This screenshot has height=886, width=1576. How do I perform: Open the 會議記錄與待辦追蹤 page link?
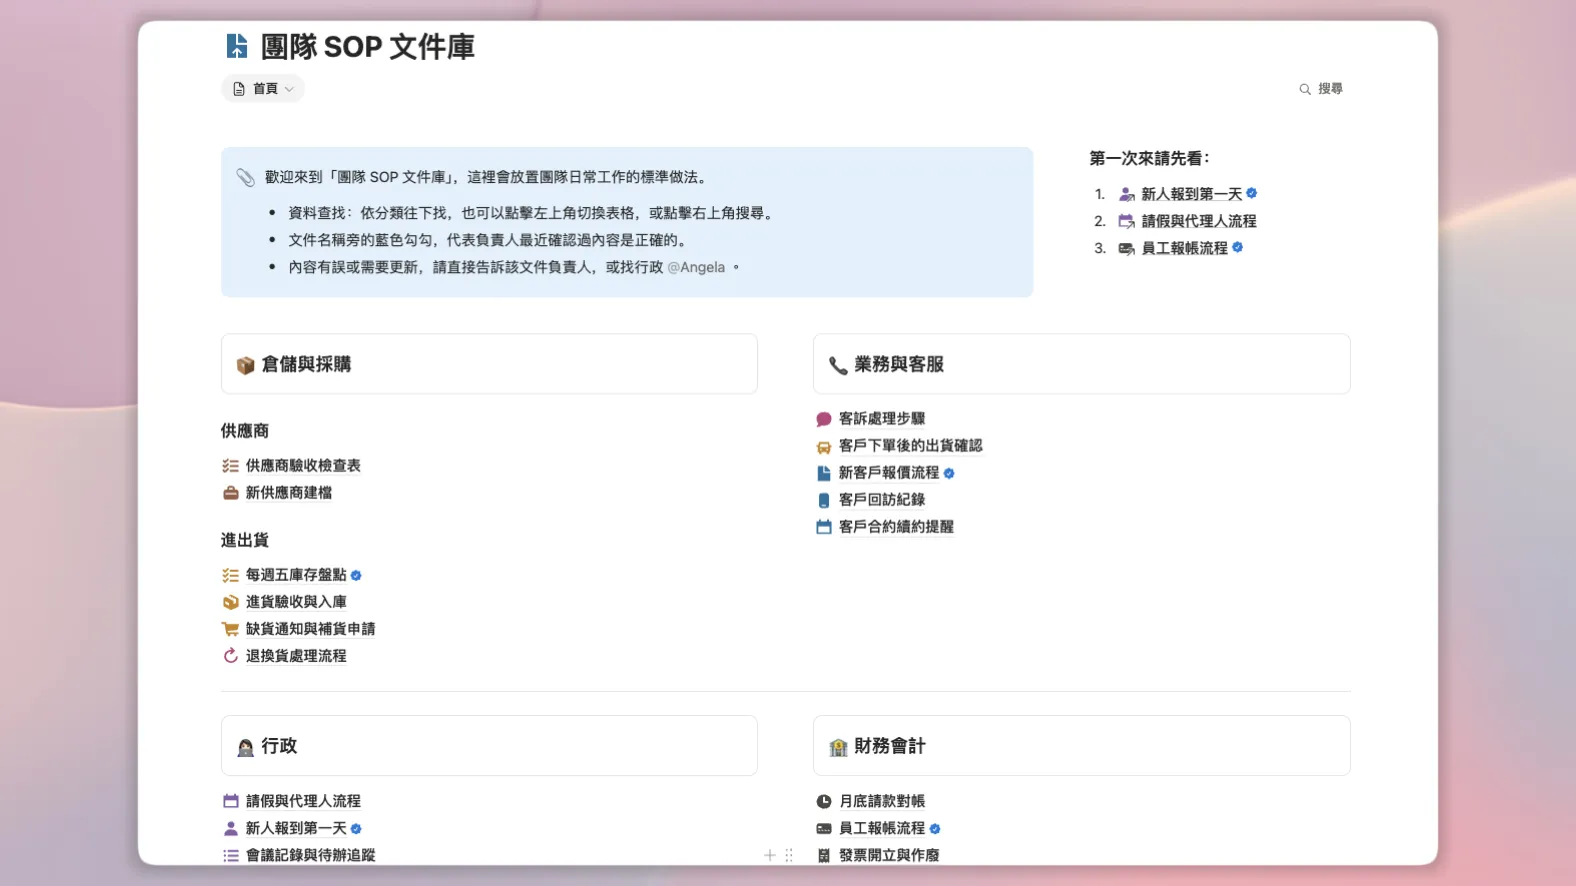point(311,855)
